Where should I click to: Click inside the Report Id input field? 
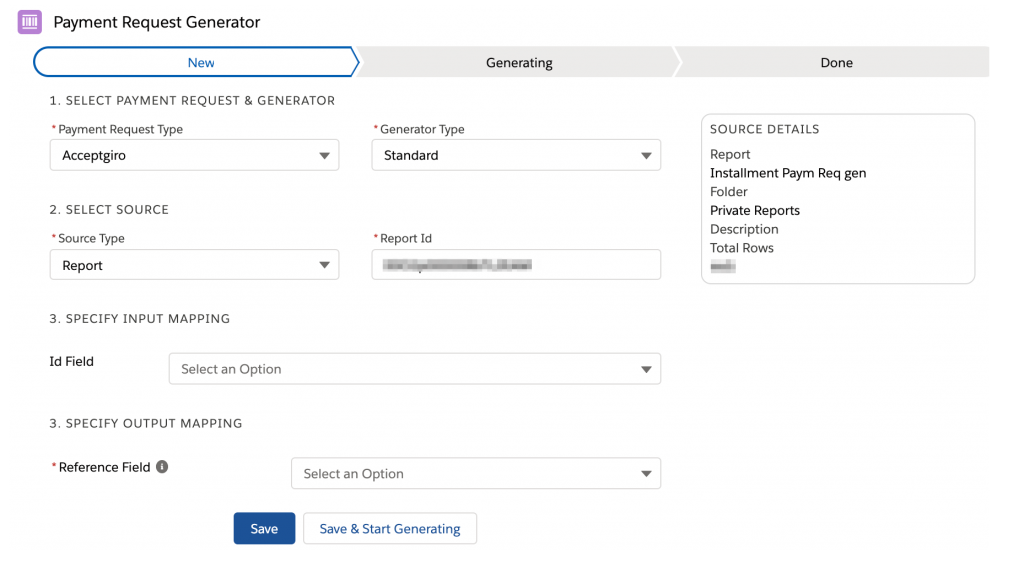pos(515,265)
